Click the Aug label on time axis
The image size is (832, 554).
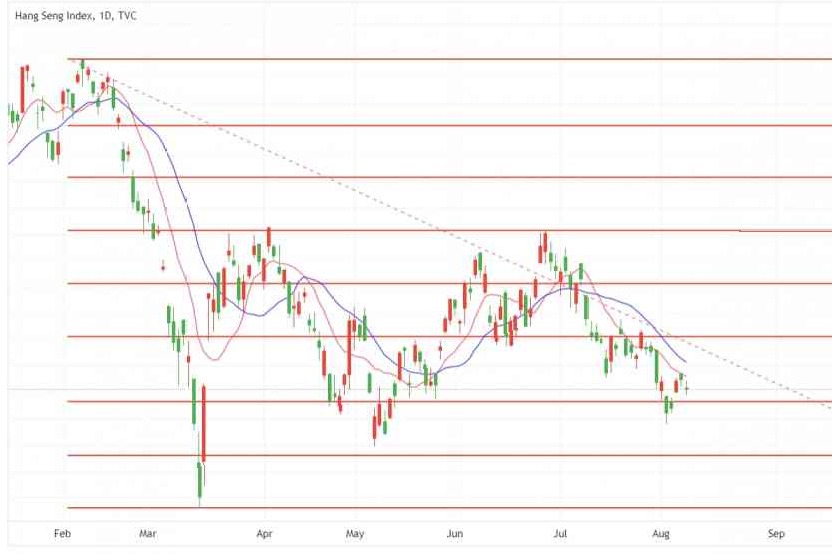coord(660,535)
